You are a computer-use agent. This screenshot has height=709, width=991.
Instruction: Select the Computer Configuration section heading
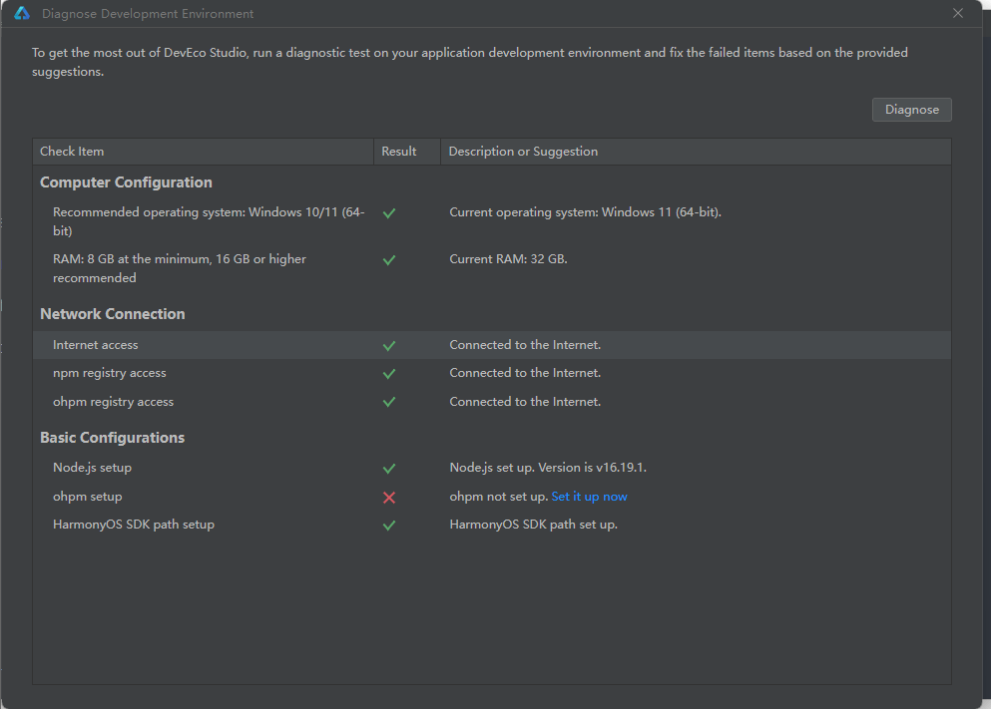point(126,183)
